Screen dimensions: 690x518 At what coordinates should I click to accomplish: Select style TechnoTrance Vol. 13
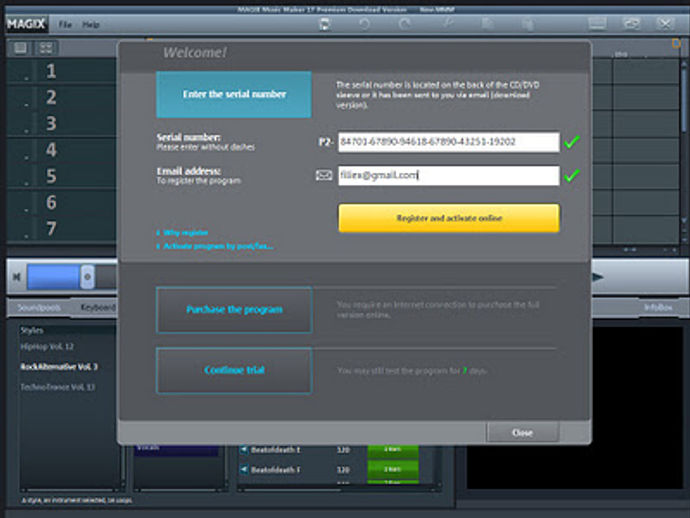pos(58,387)
